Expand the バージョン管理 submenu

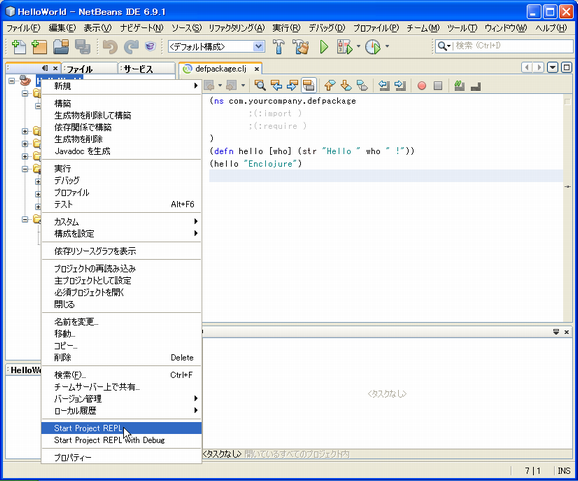click(122, 398)
